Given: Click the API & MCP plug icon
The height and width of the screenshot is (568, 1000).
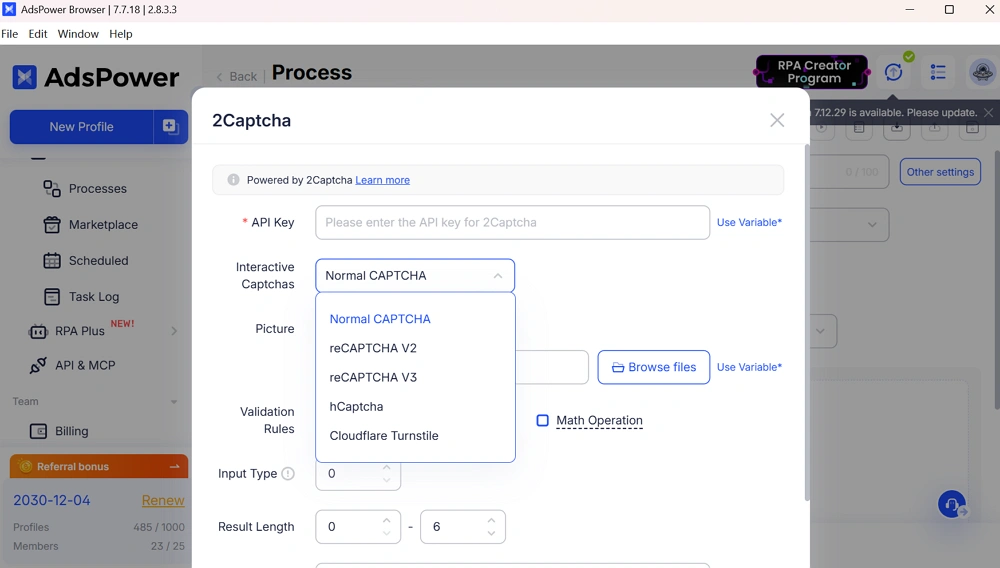Looking at the screenshot, I should pyautogui.click(x=38, y=365).
